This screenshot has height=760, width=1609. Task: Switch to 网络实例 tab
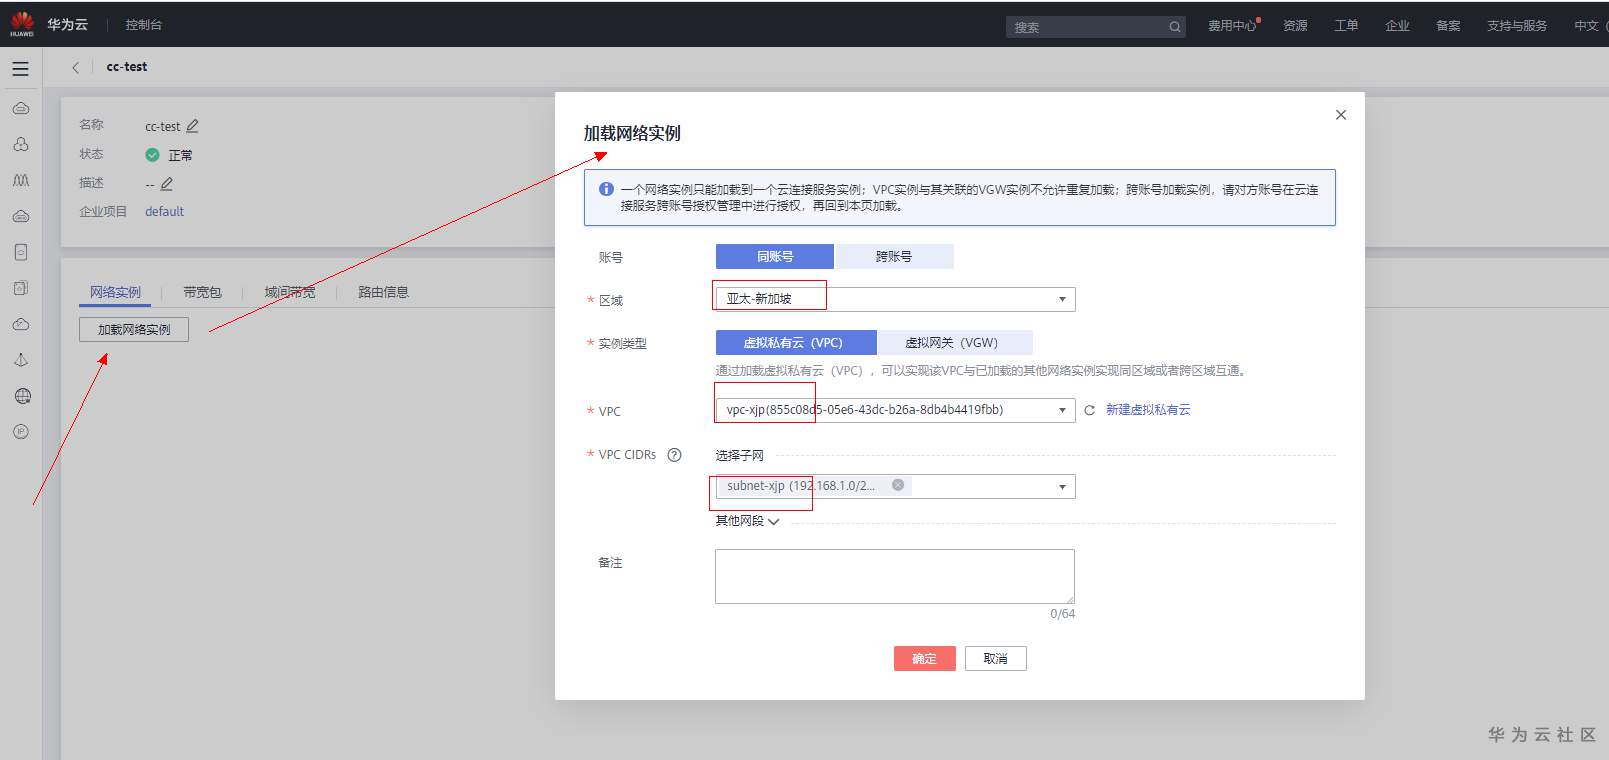(116, 292)
